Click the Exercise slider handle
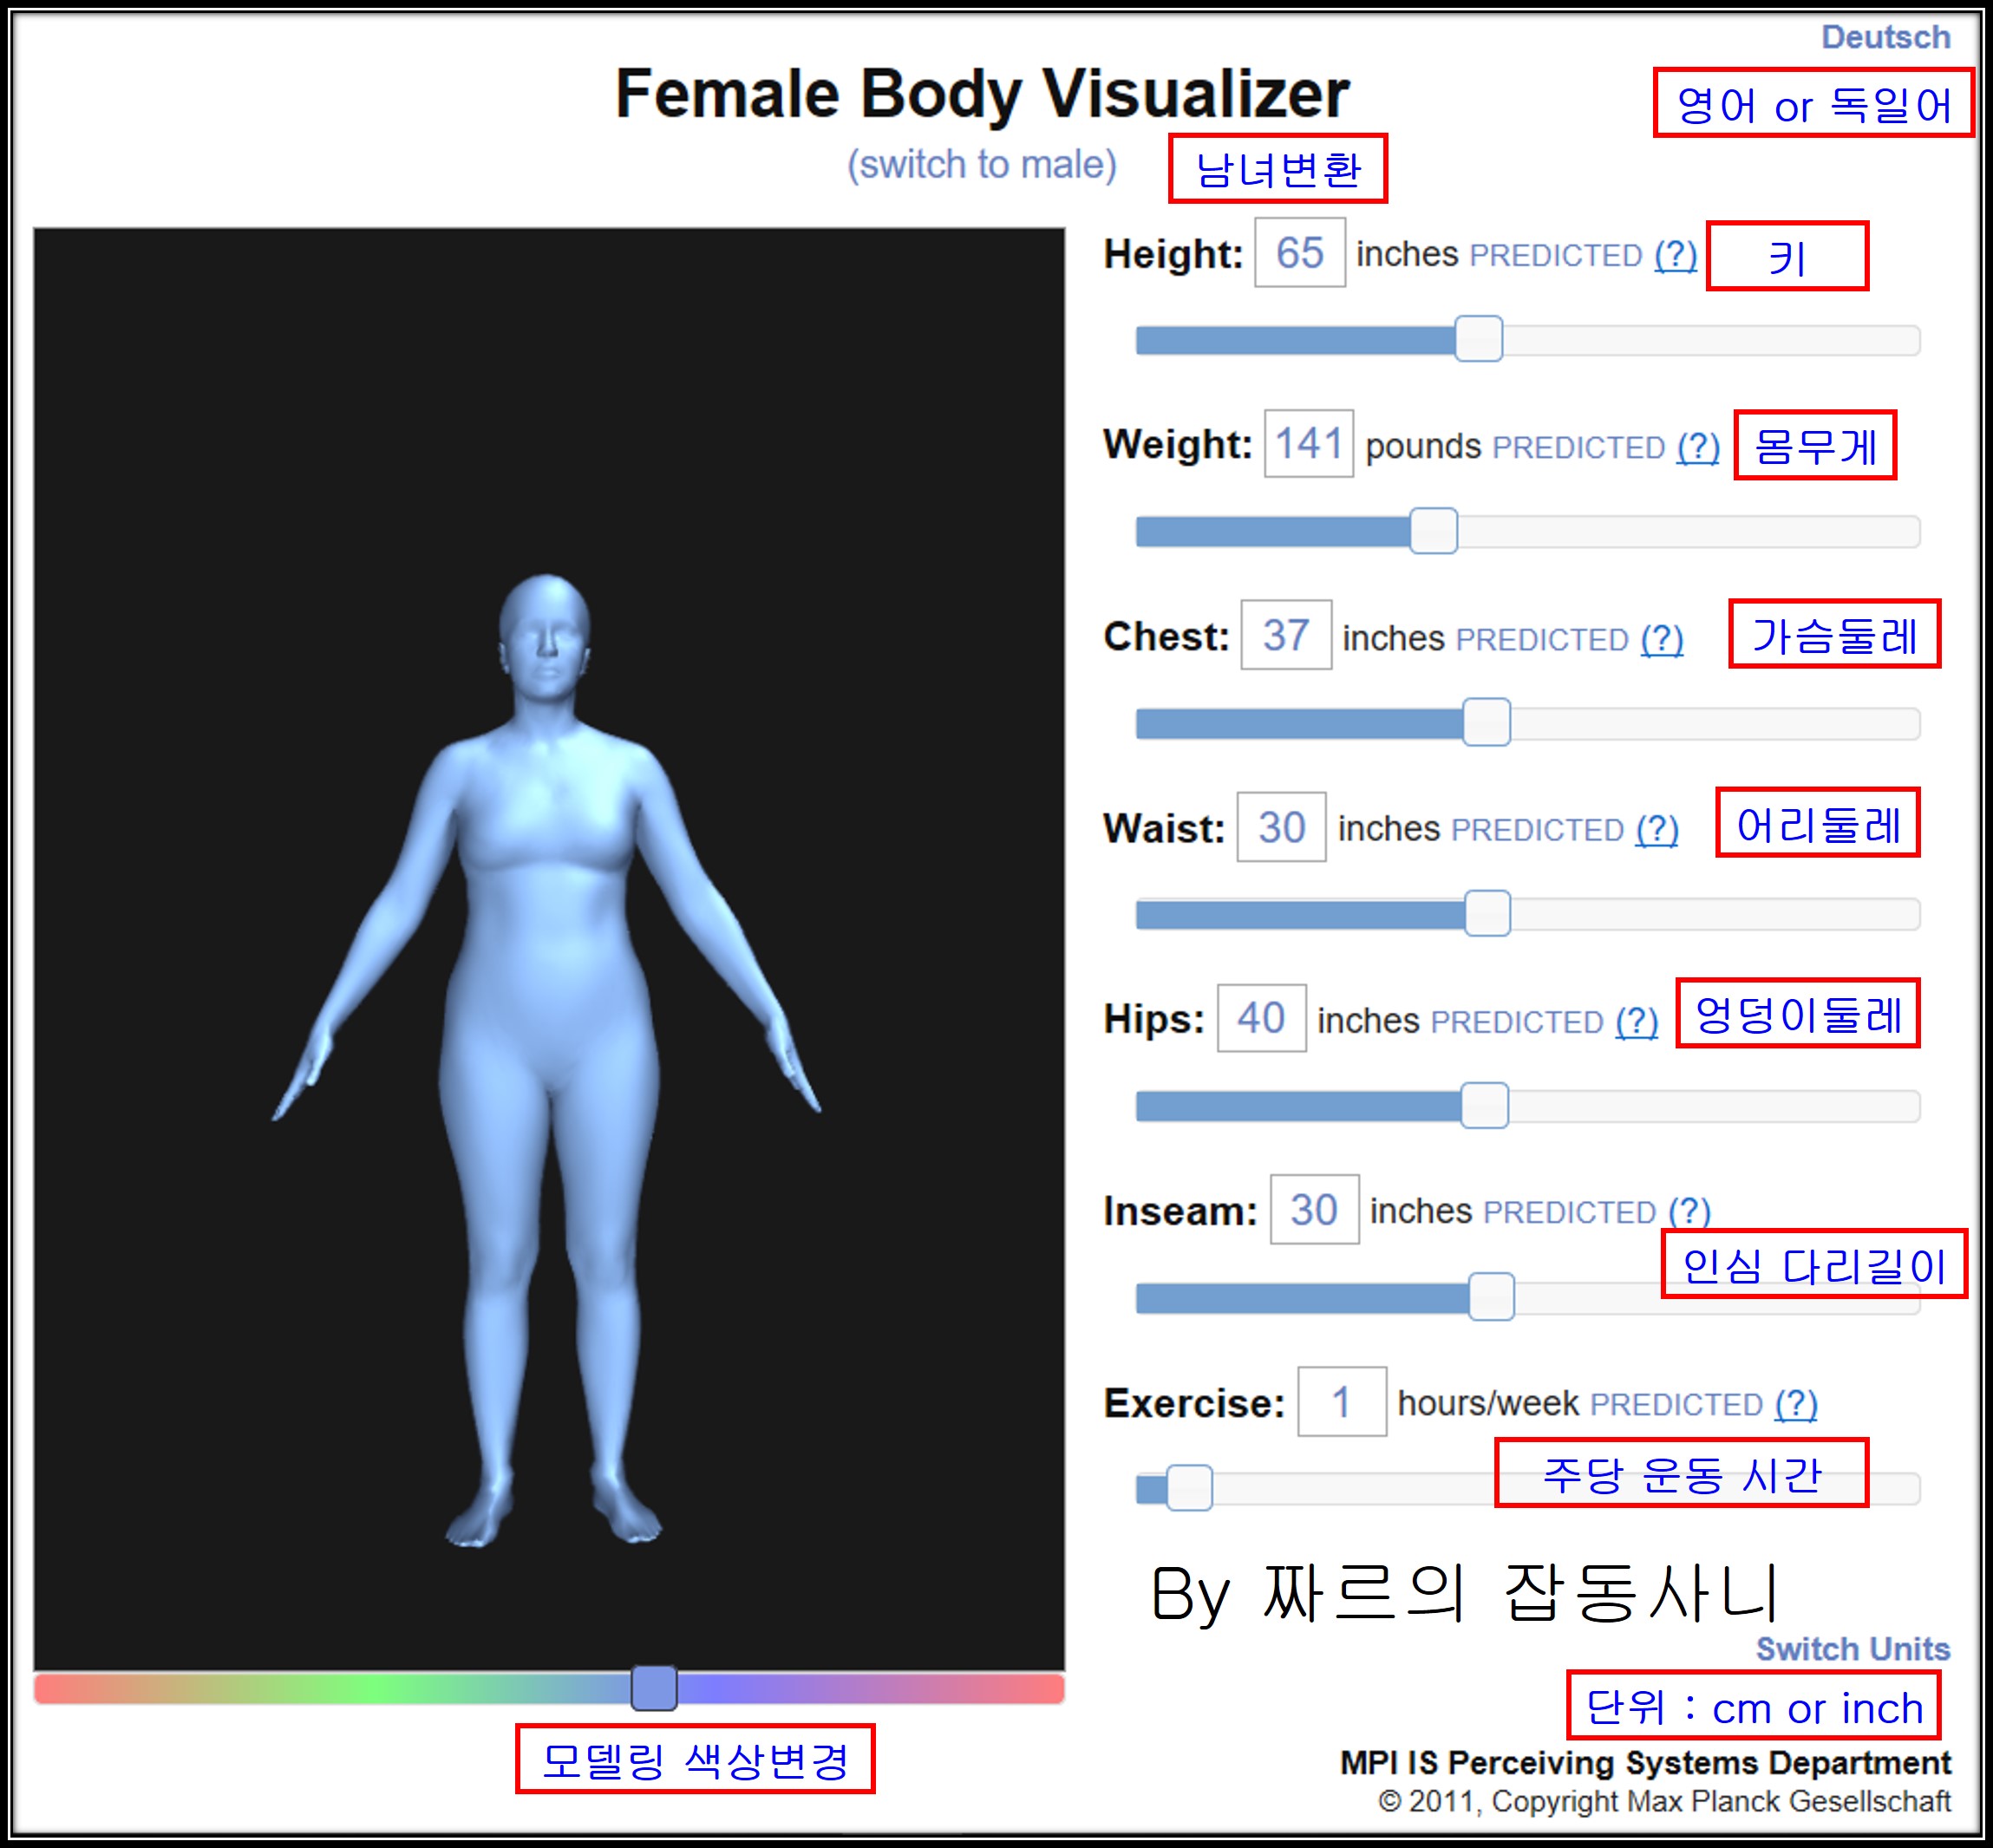The height and width of the screenshot is (1848, 1993). [x=1189, y=1488]
